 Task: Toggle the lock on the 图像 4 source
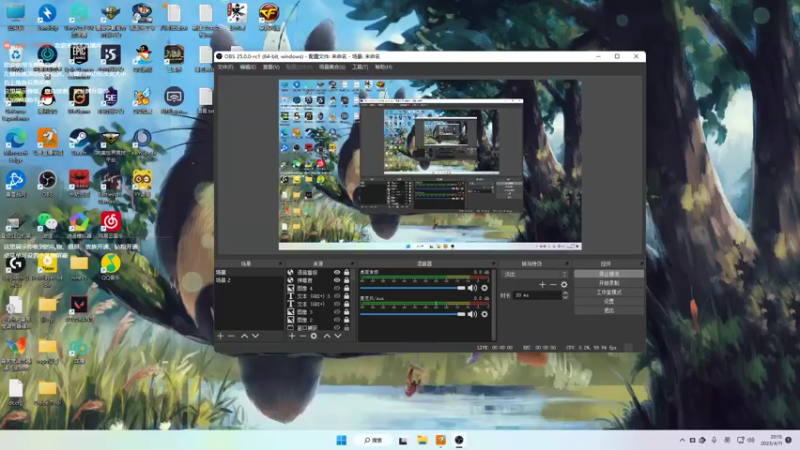tap(346, 288)
